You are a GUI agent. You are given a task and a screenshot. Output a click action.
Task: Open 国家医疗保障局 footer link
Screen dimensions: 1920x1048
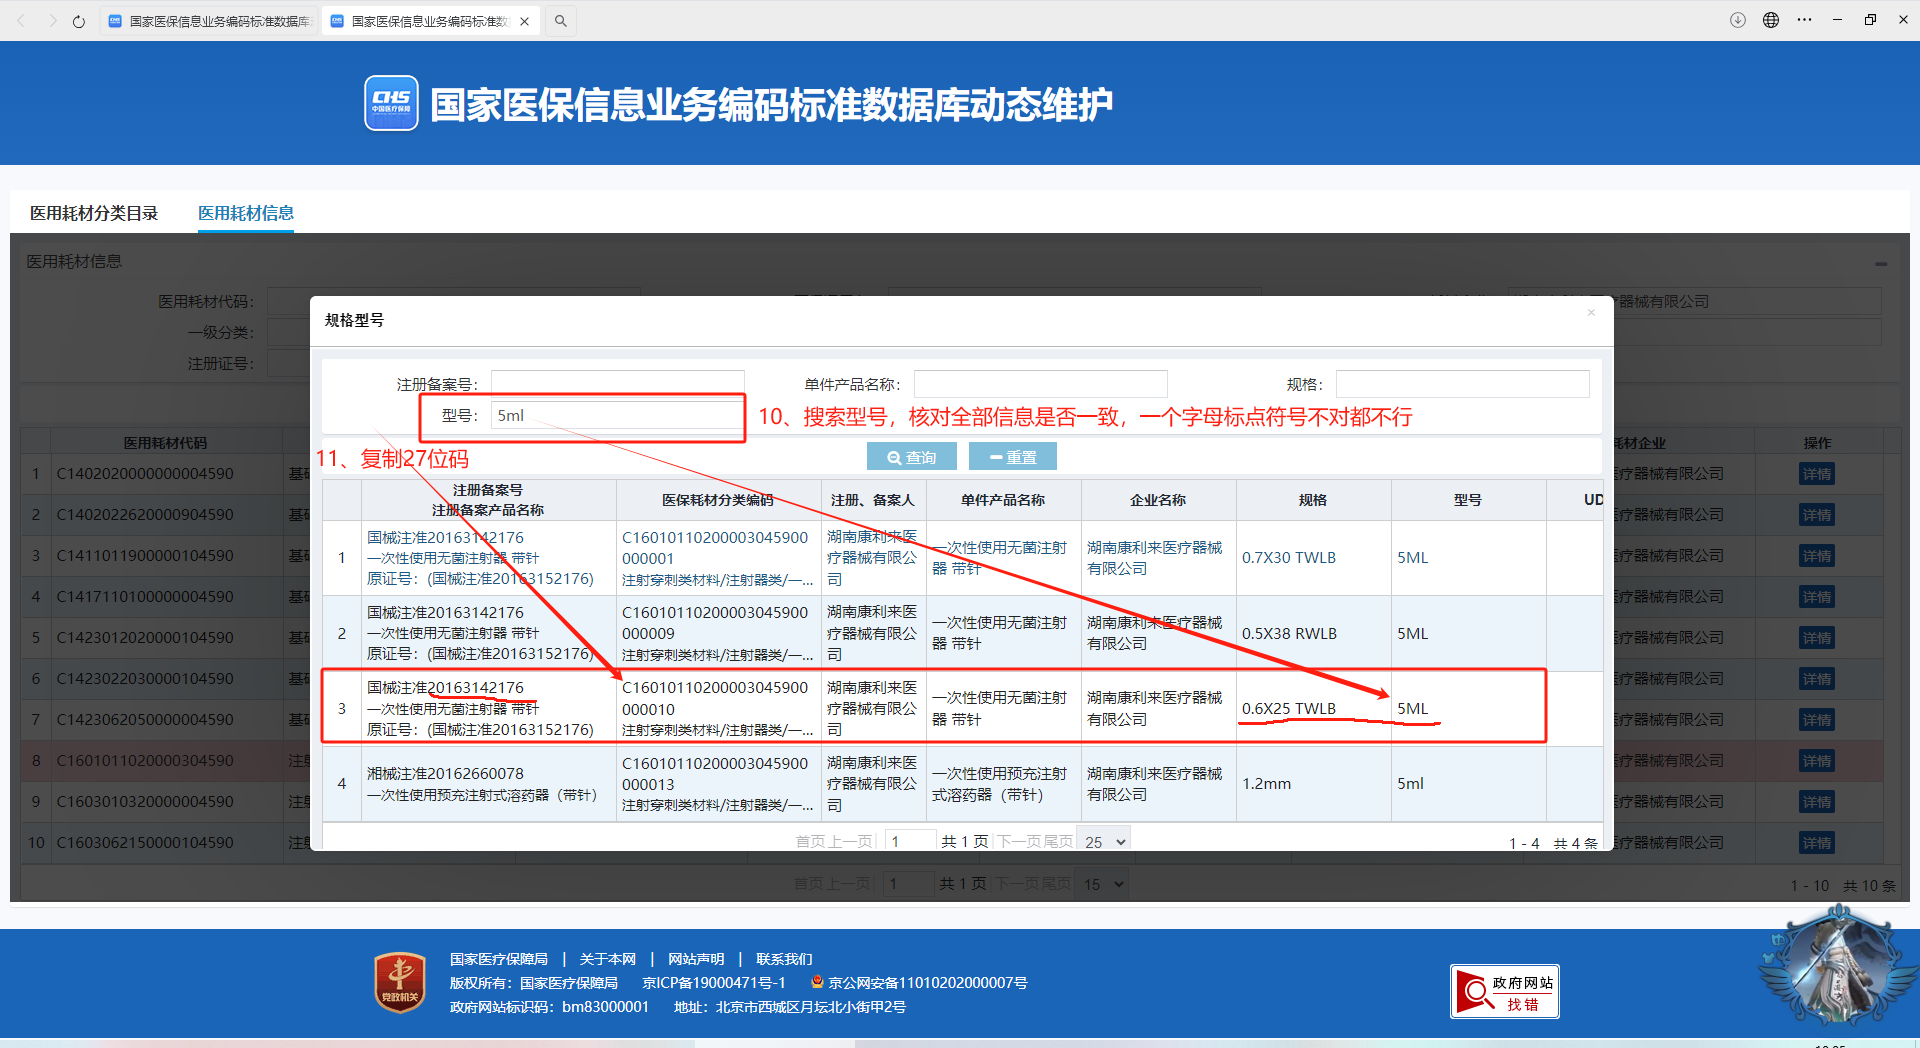(x=499, y=959)
